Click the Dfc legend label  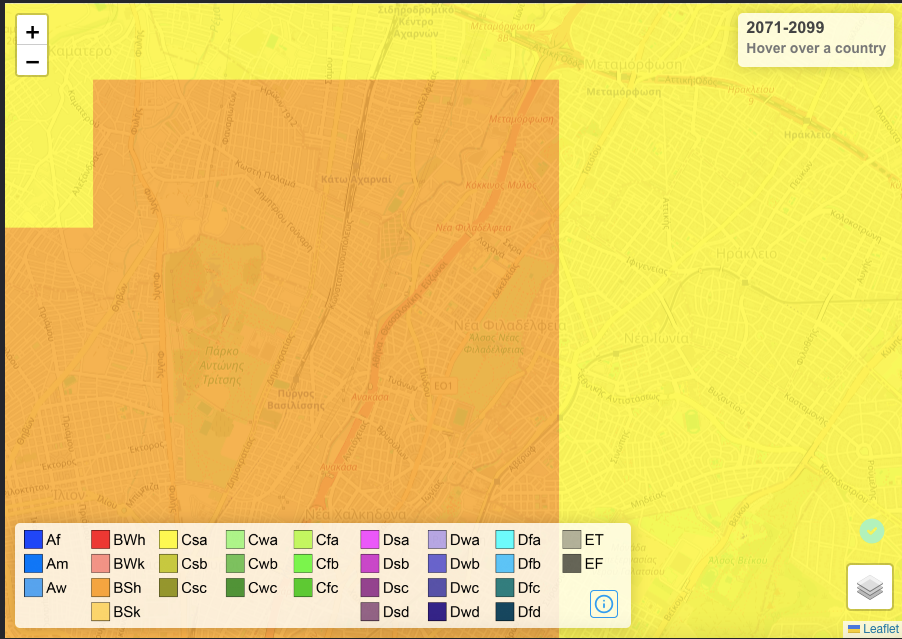click(529, 588)
